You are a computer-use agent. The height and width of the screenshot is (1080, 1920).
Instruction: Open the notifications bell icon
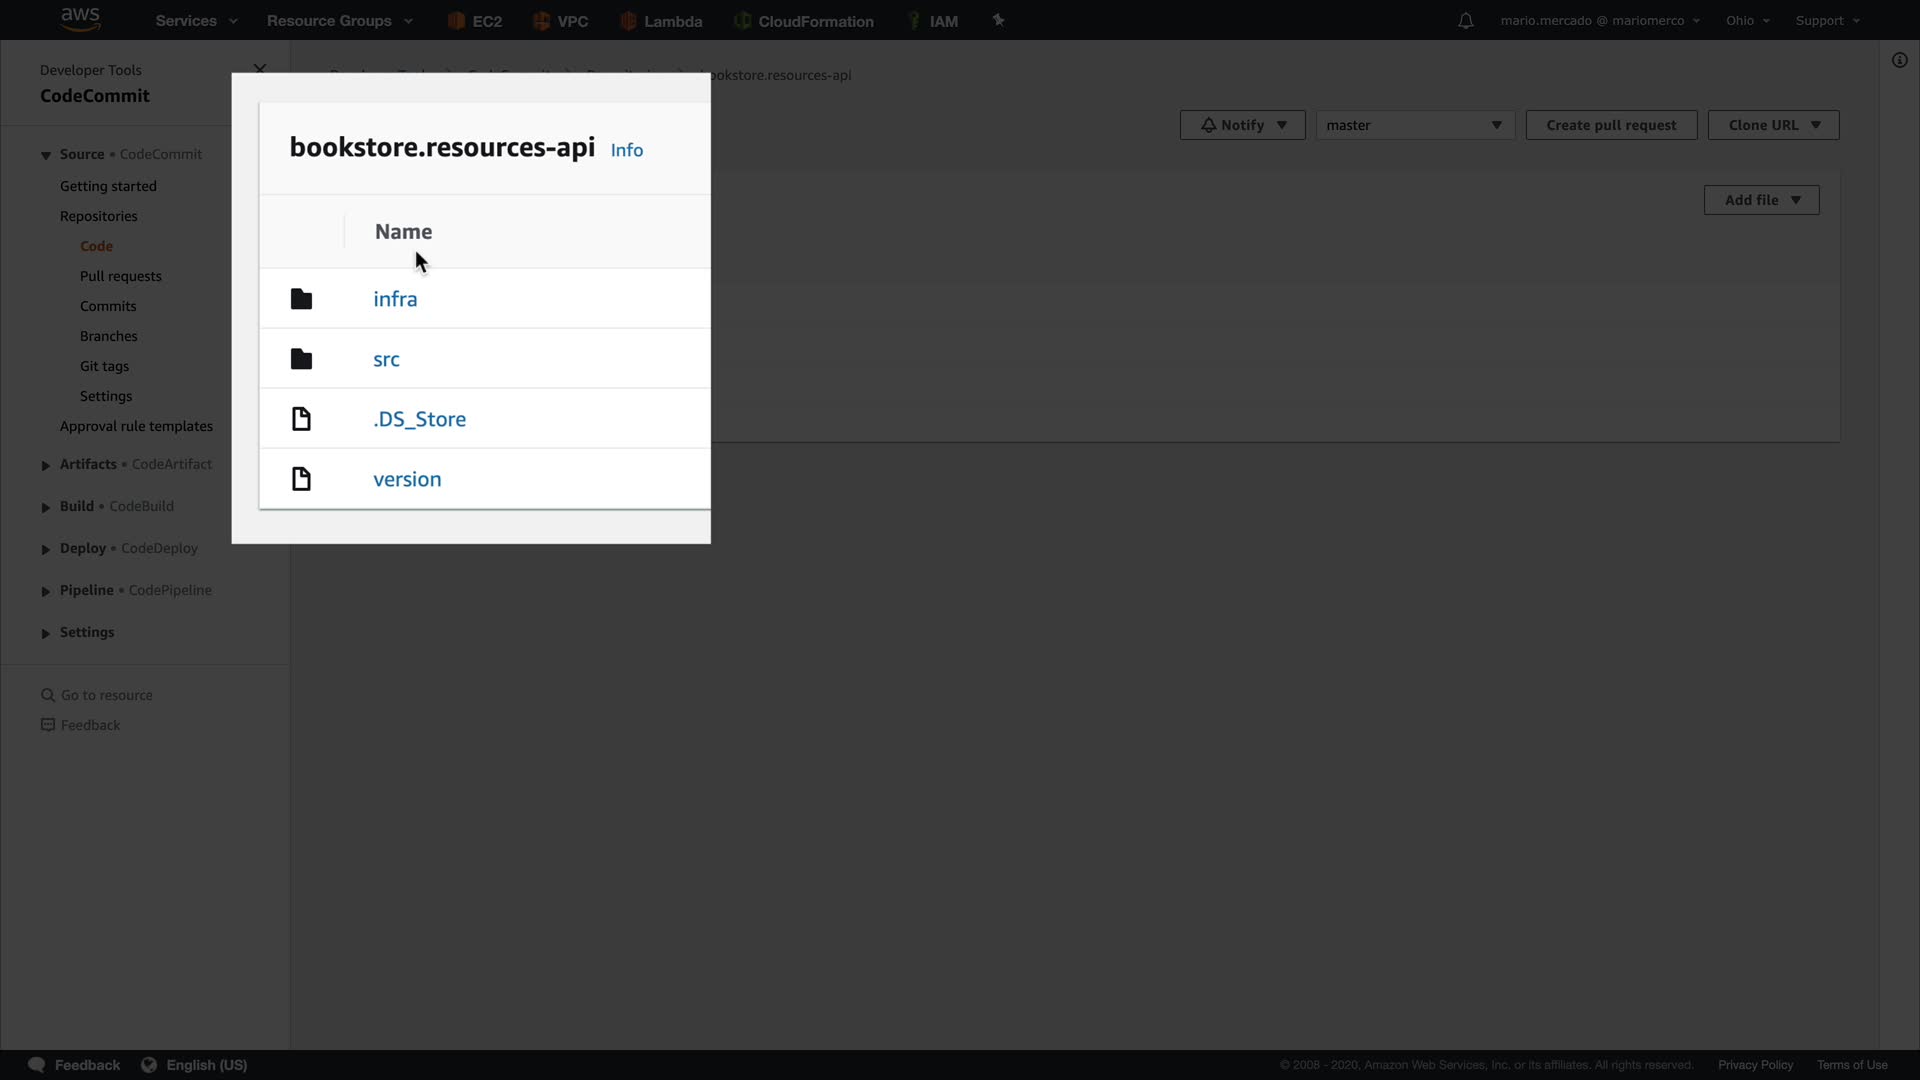tap(1465, 21)
